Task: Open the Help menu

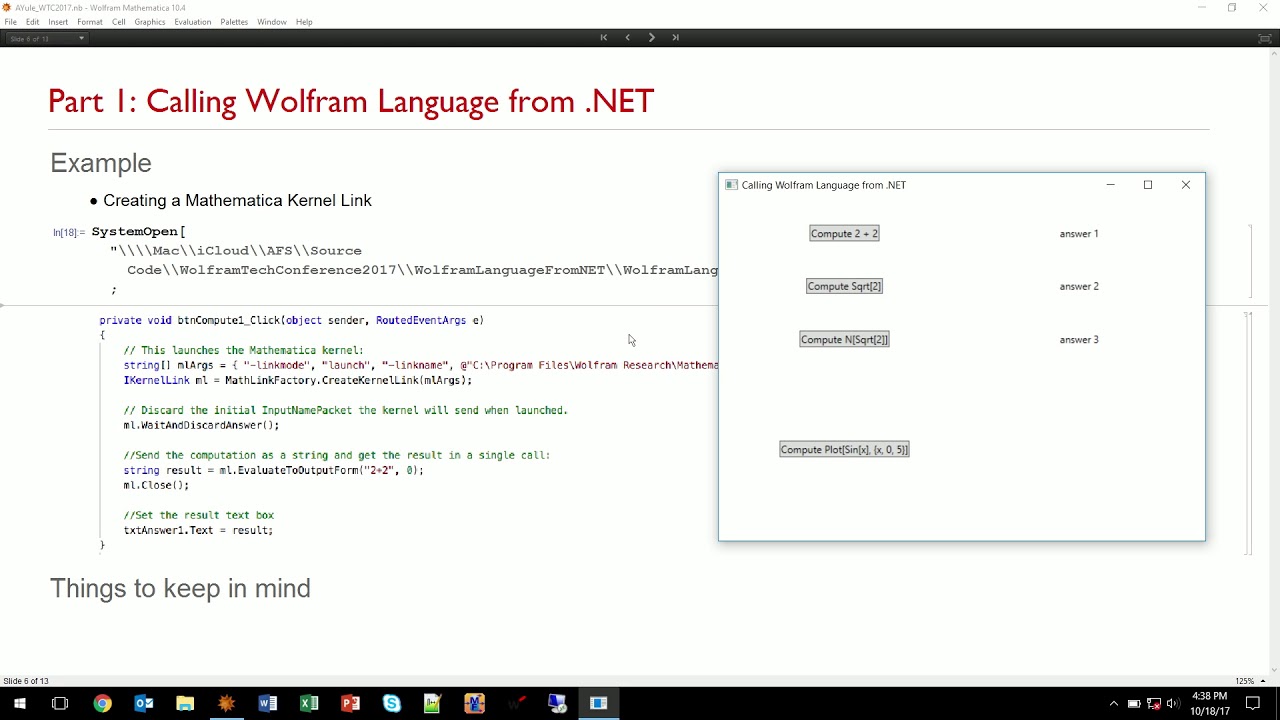Action: point(304,22)
